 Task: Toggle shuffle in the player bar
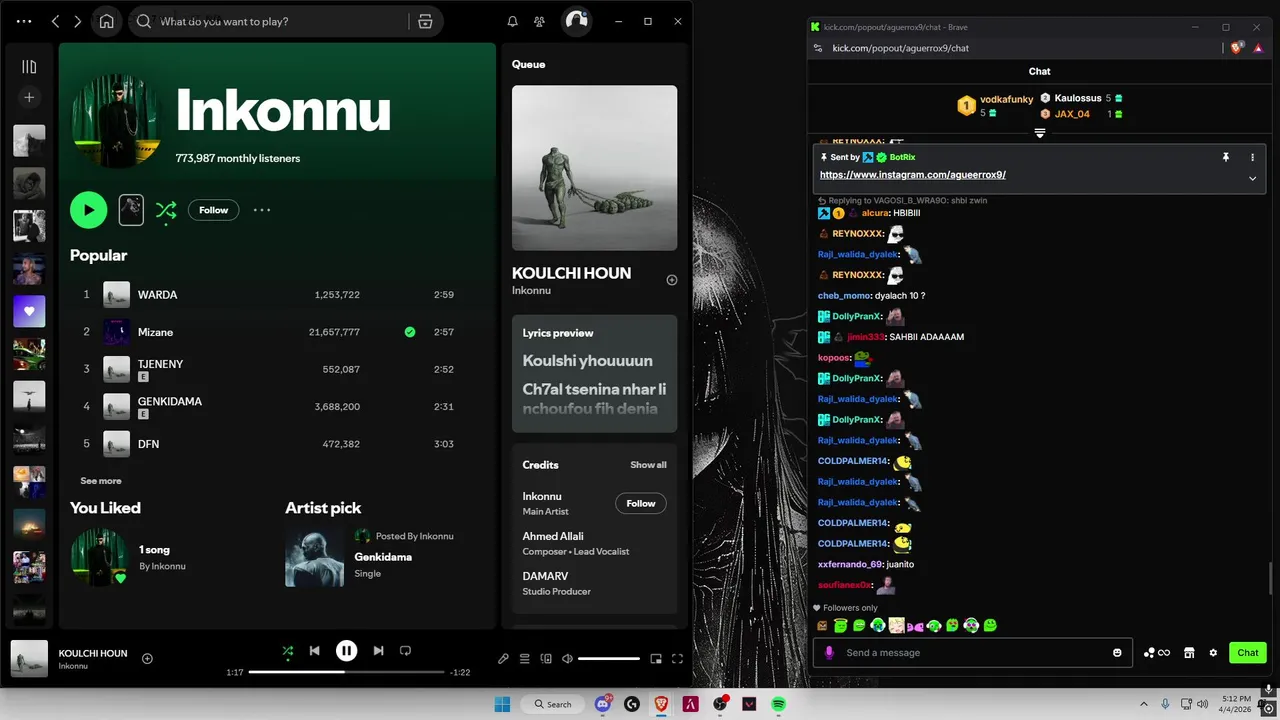click(x=288, y=651)
